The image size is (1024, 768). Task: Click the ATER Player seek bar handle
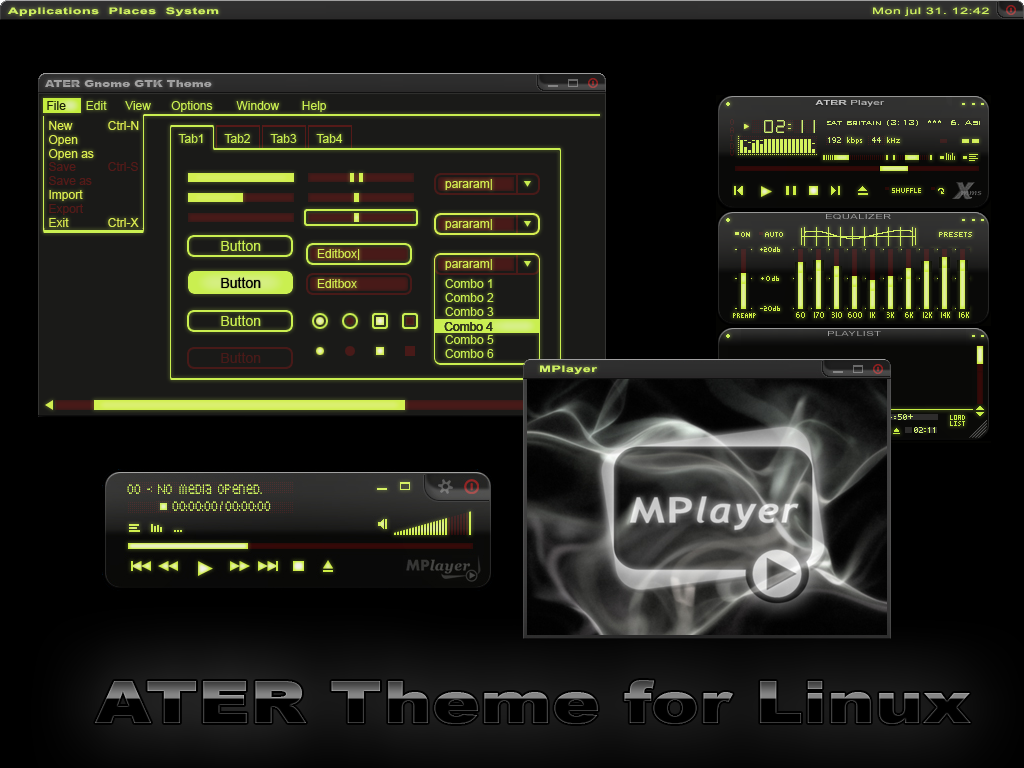click(x=893, y=168)
